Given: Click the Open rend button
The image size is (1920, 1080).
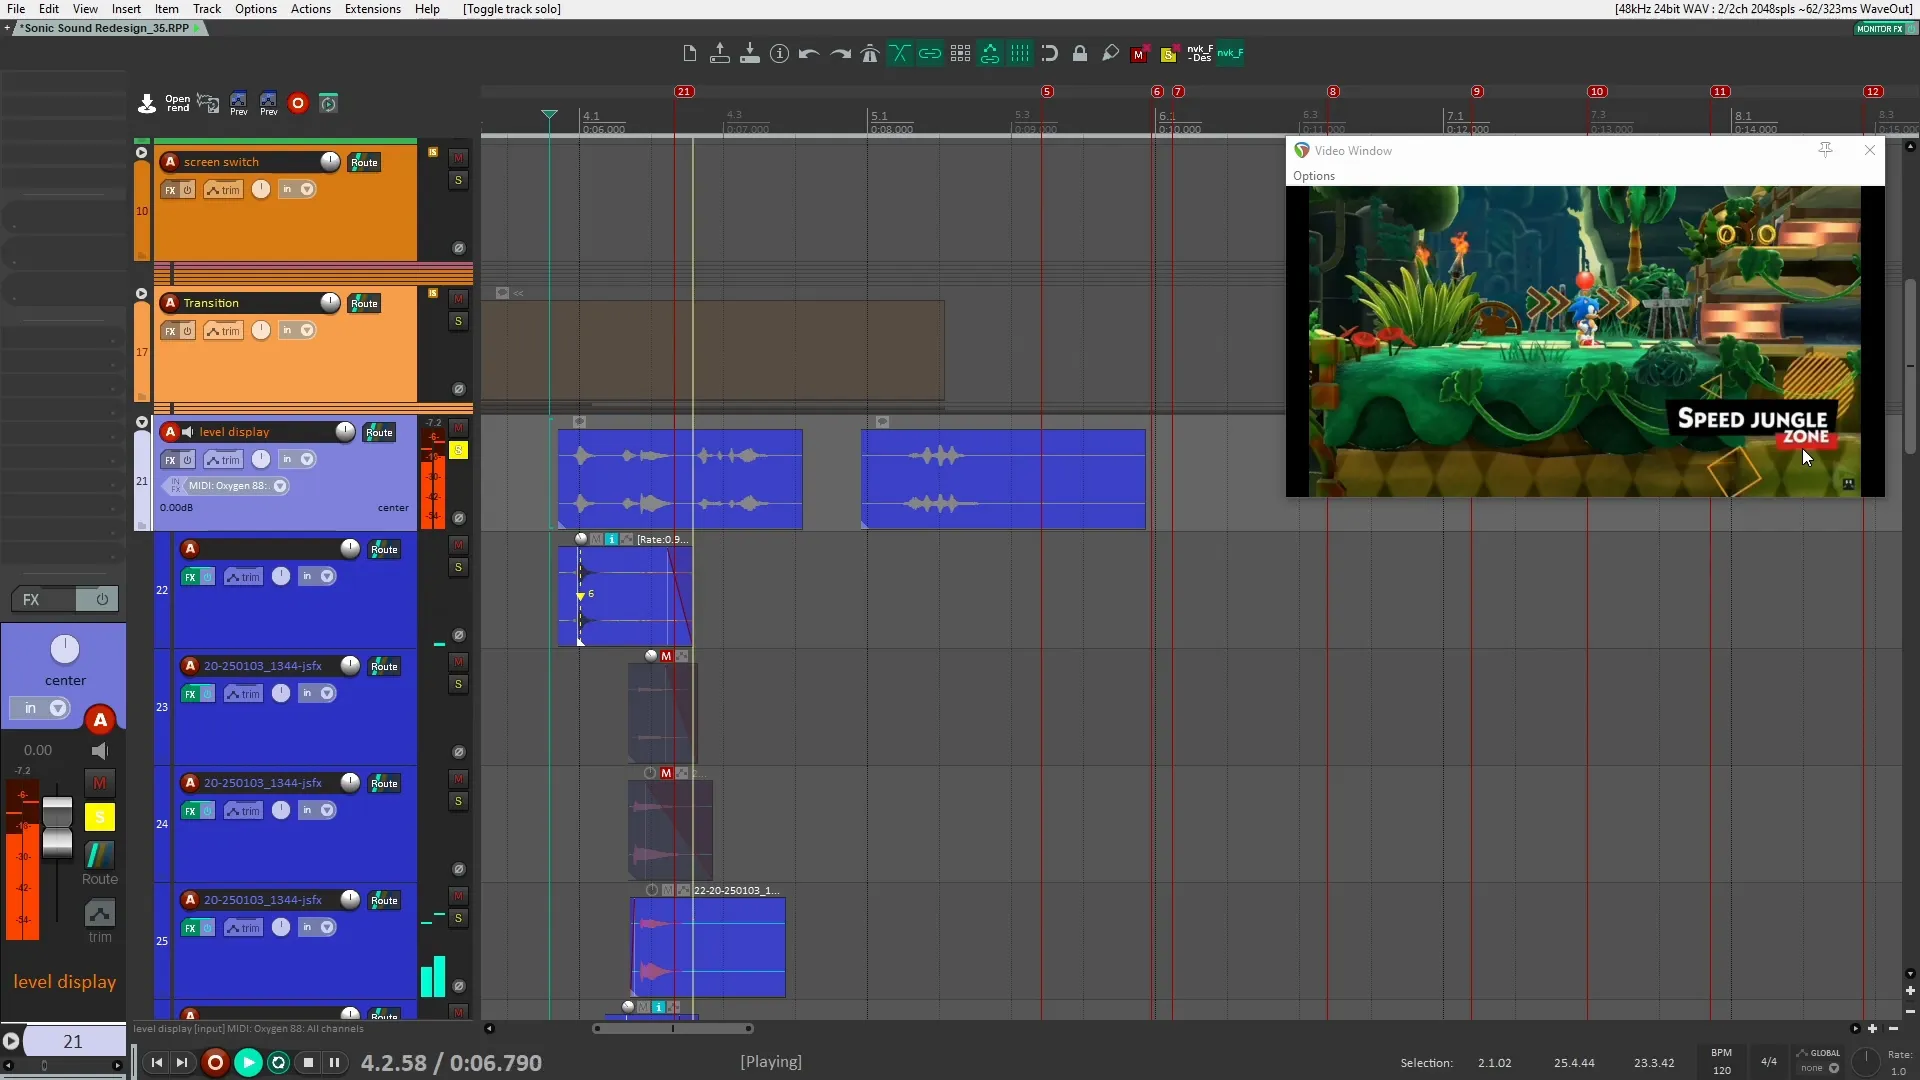Looking at the screenshot, I should coord(178,103).
